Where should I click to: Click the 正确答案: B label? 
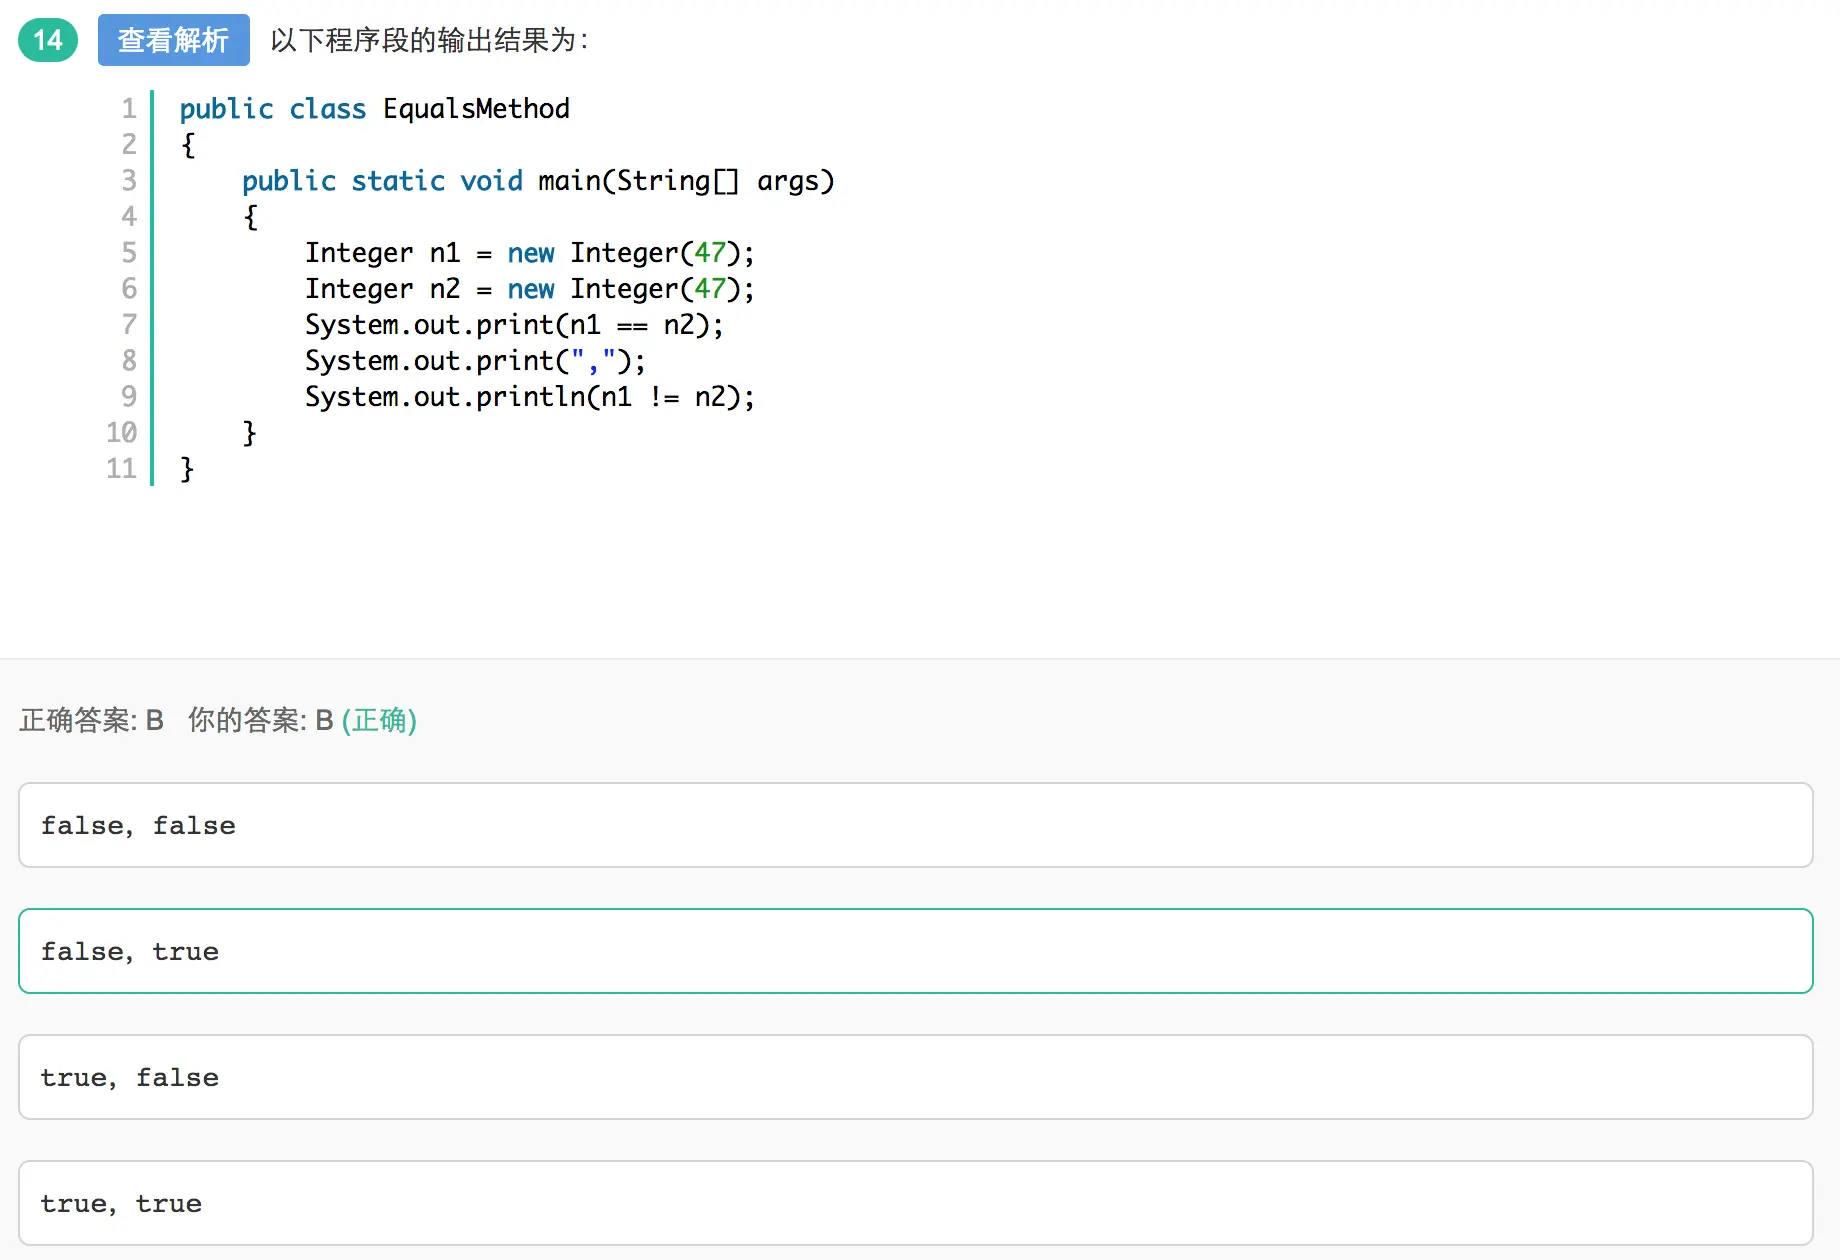tap(91, 720)
